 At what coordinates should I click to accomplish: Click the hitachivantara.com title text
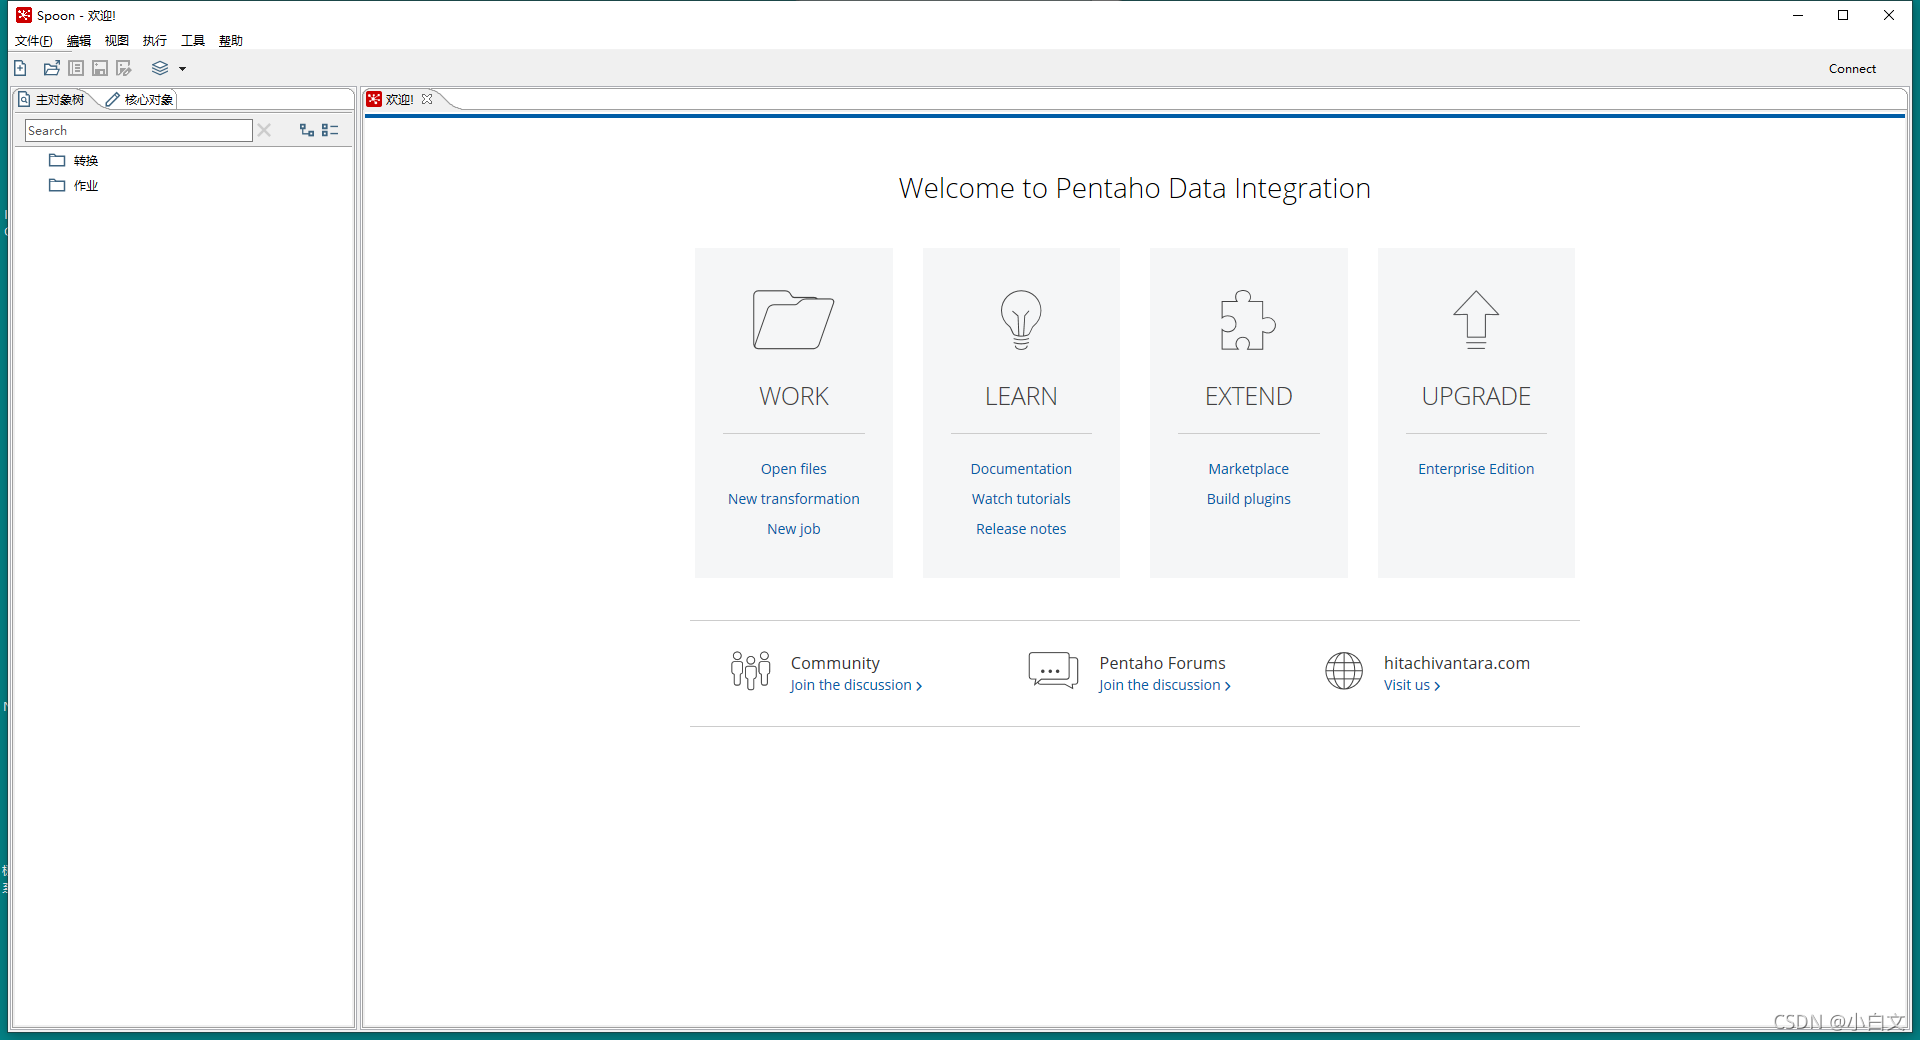pyautogui.click(x=1456, y=663)
